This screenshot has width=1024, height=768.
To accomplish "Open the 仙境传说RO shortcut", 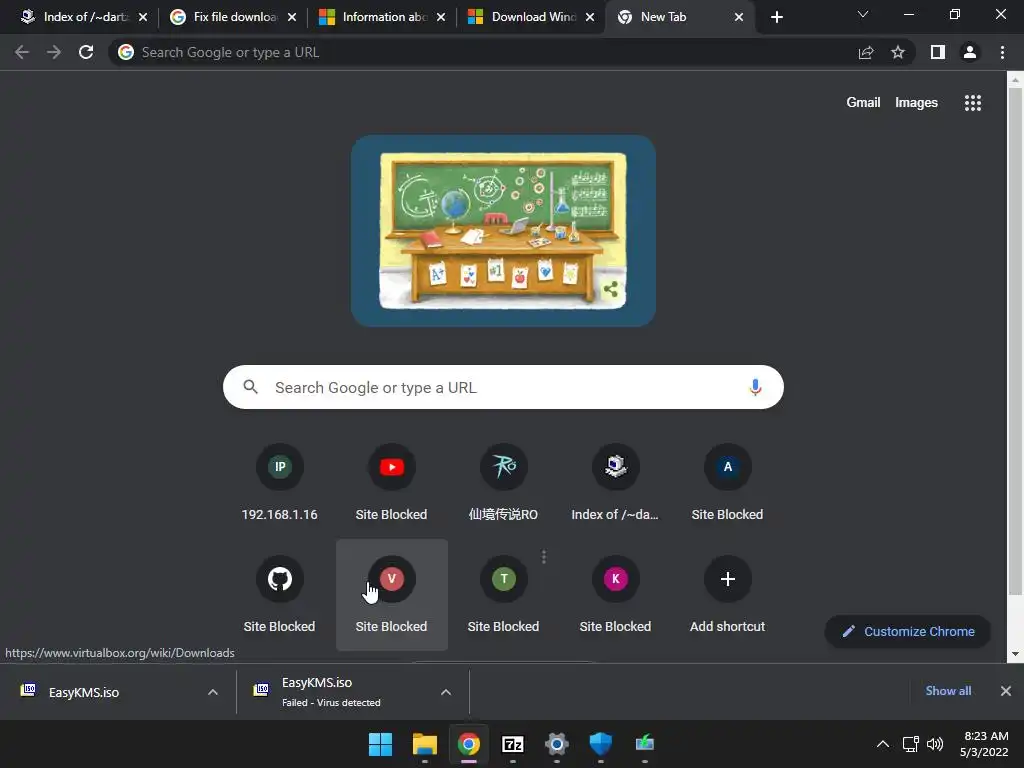I will [504, 483].
